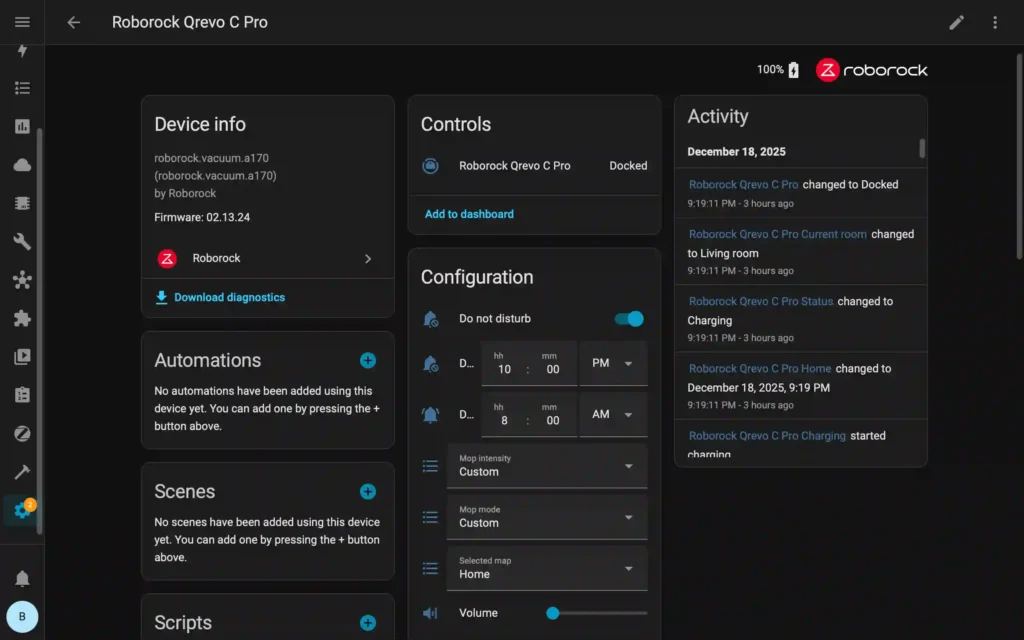
Task: Open the Selected map dropdown showing Home
Action: tap(546, 567)
